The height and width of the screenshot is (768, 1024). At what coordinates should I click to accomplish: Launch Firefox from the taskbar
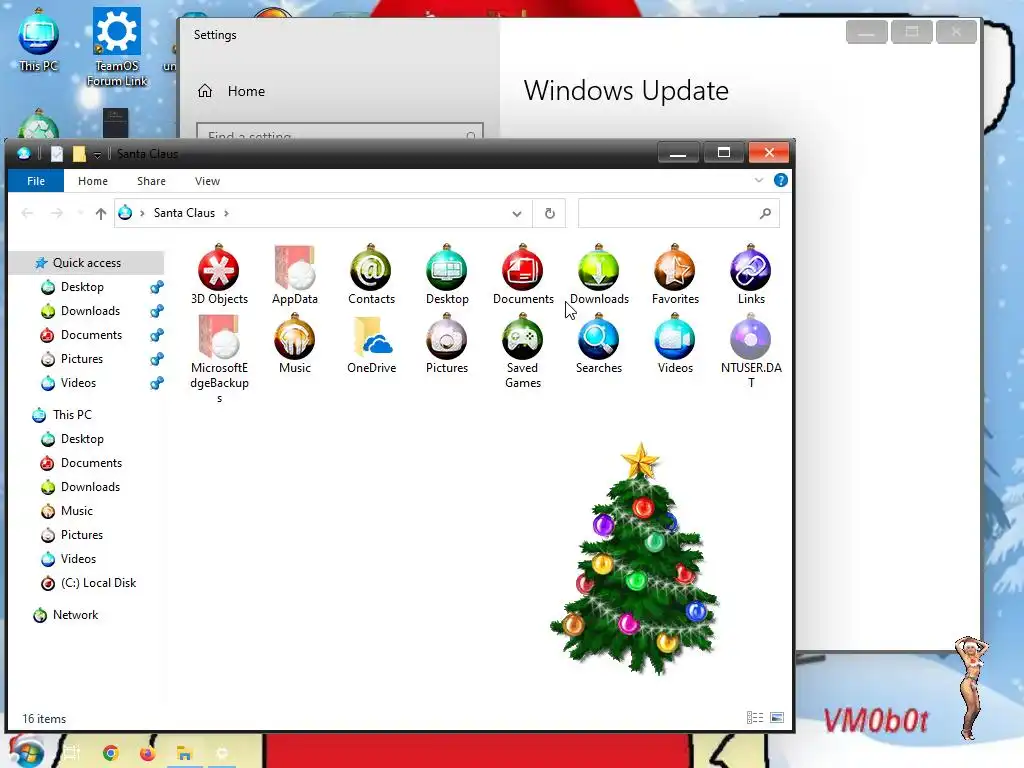click(x=148, y=753)
